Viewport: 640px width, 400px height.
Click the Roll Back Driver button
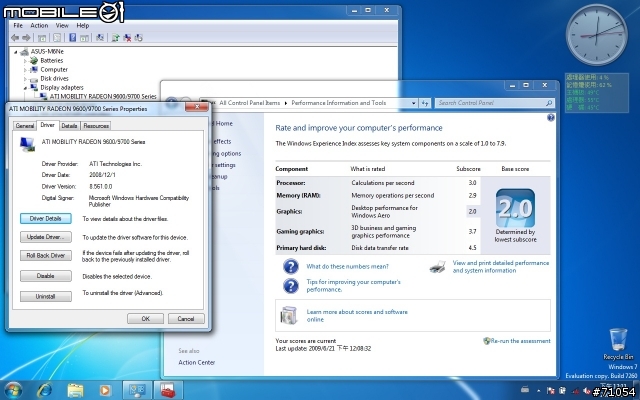pos(45,256)
